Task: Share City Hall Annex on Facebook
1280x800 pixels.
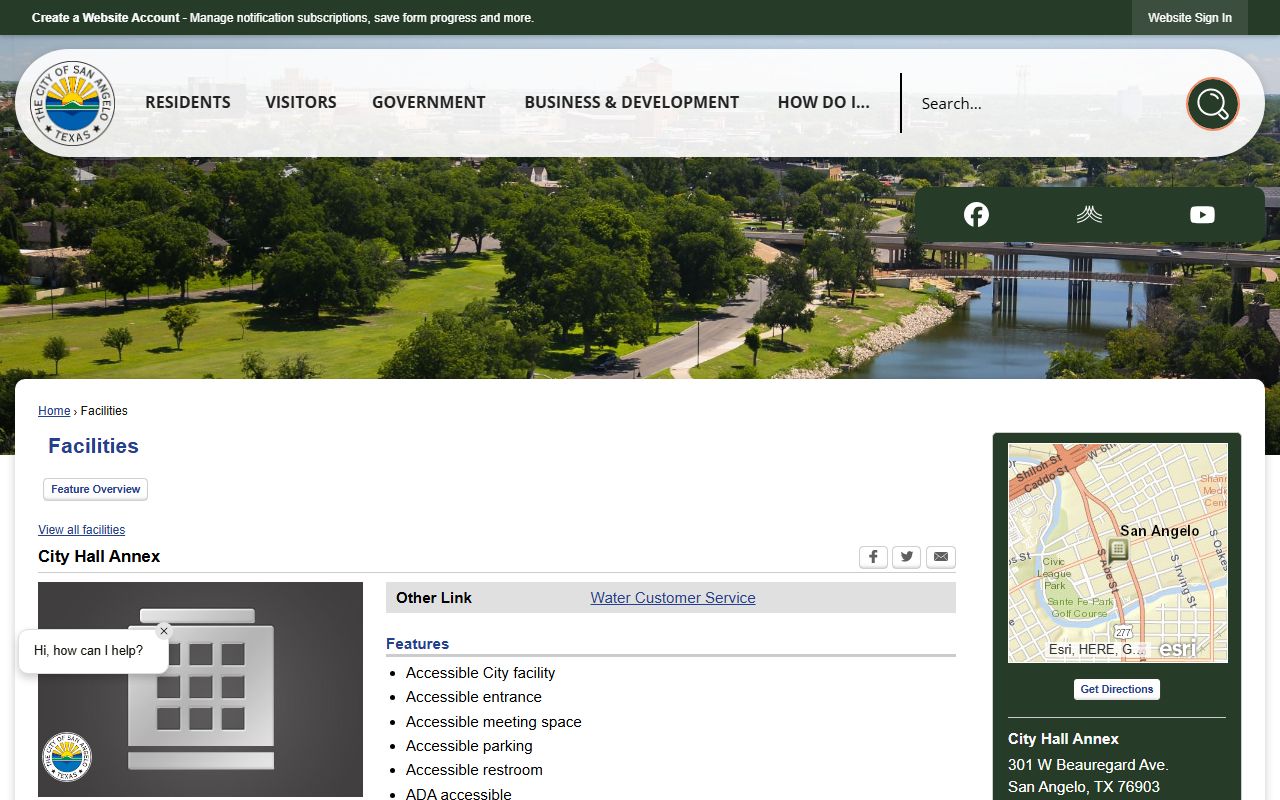Action: tap(873, 557)
